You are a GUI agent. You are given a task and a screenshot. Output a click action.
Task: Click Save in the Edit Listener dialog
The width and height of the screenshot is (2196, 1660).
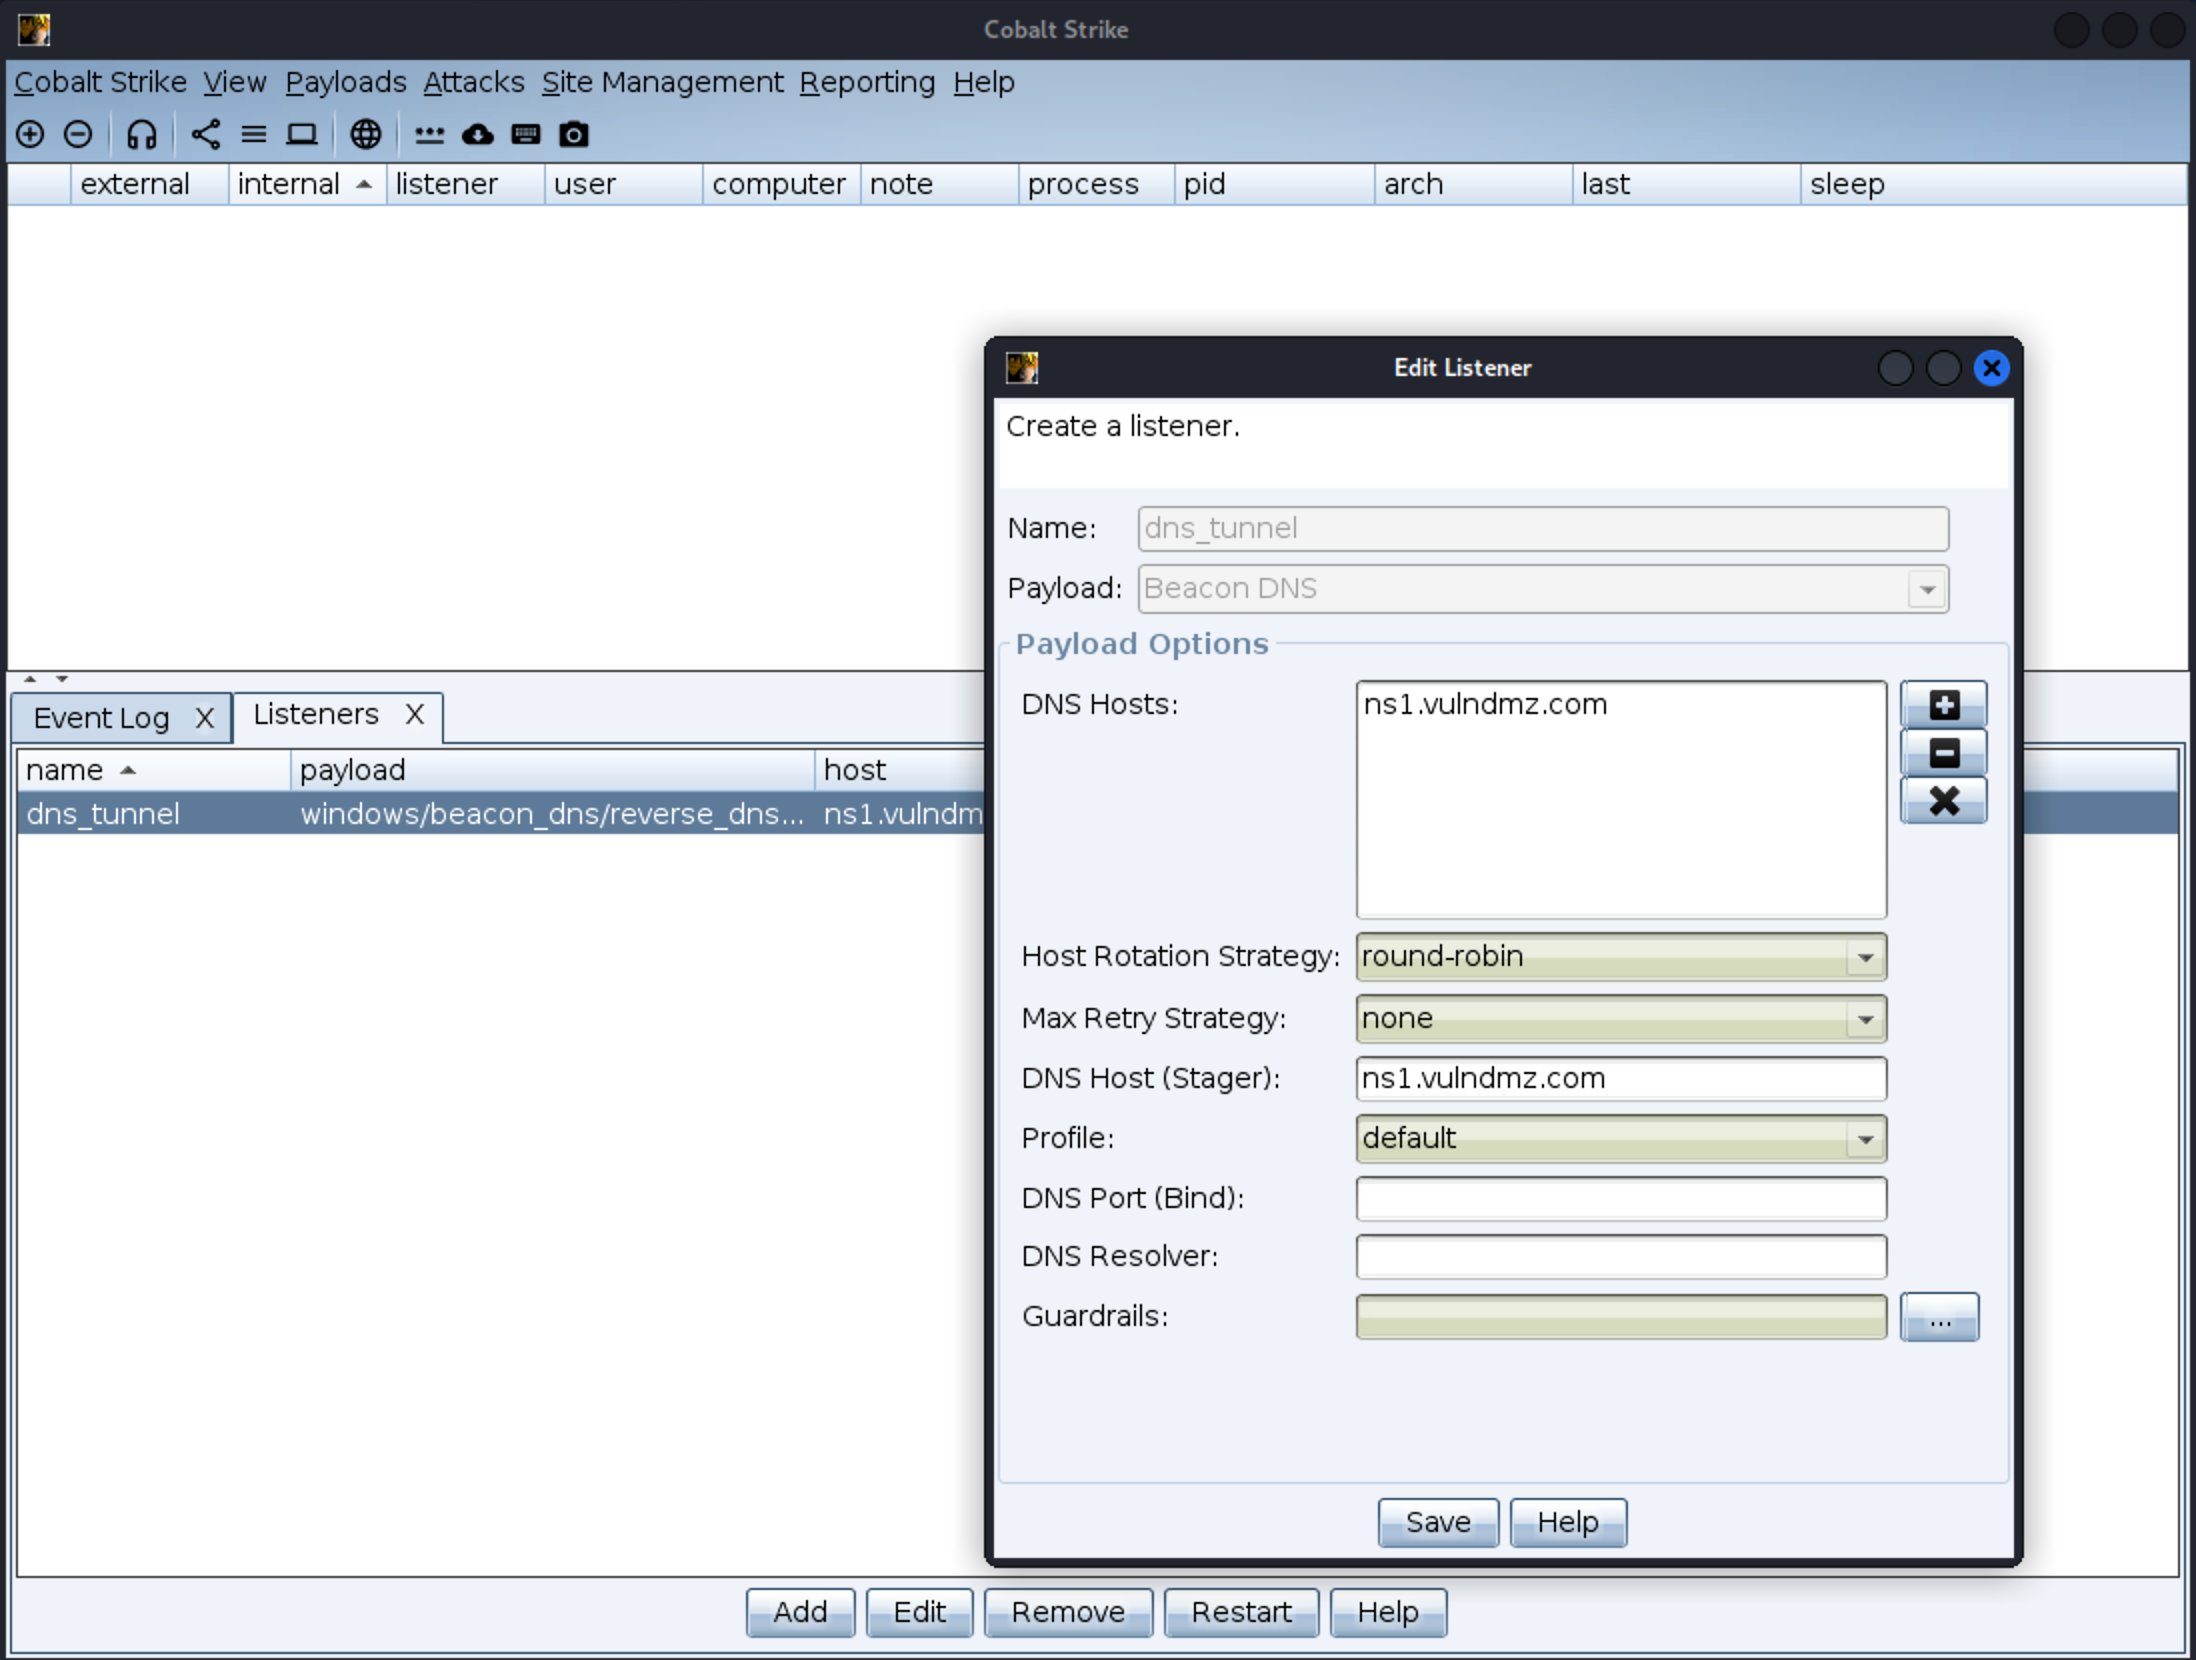1437,1522
